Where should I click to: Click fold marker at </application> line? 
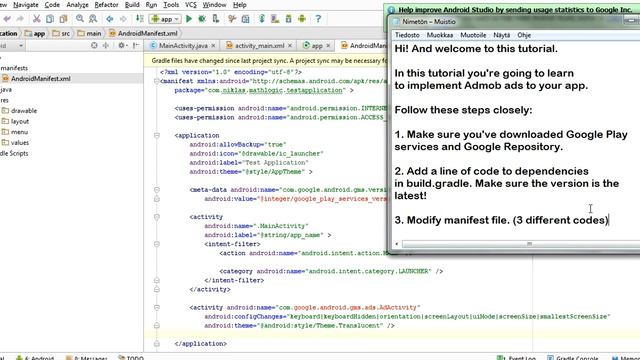click(157, 344)
